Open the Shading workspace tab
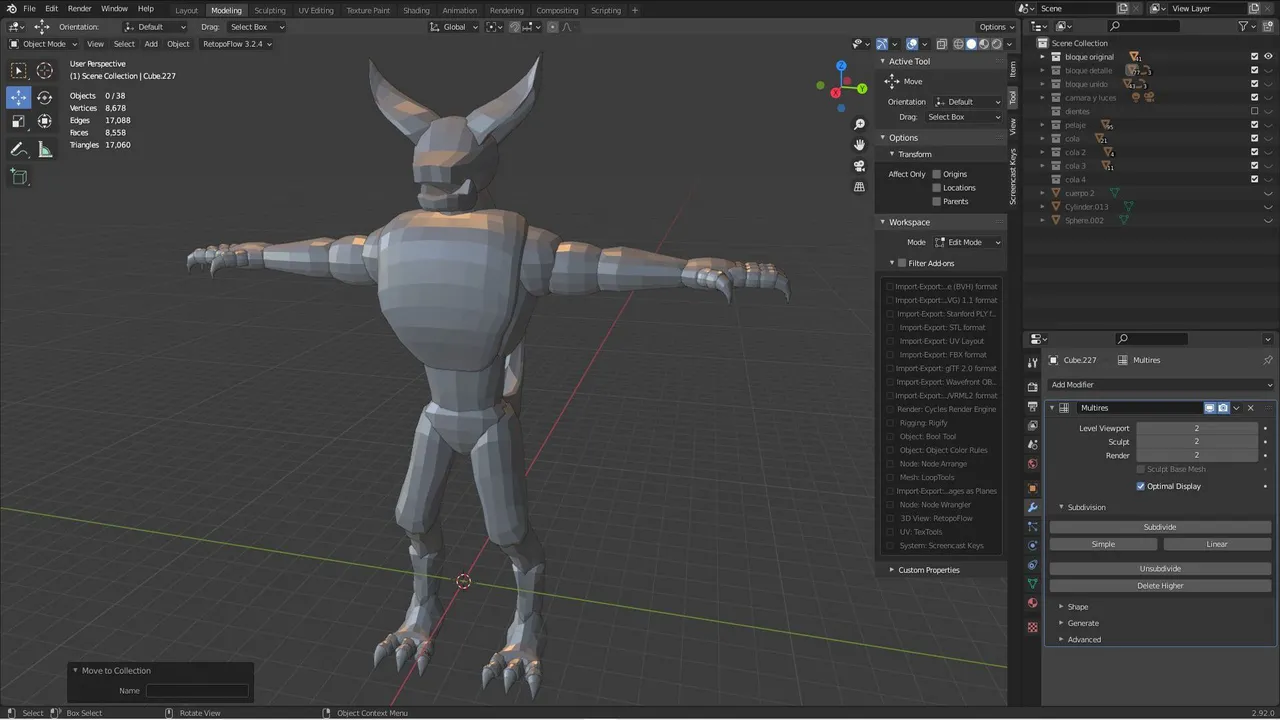1280x720 pixels. coord(416,10)
